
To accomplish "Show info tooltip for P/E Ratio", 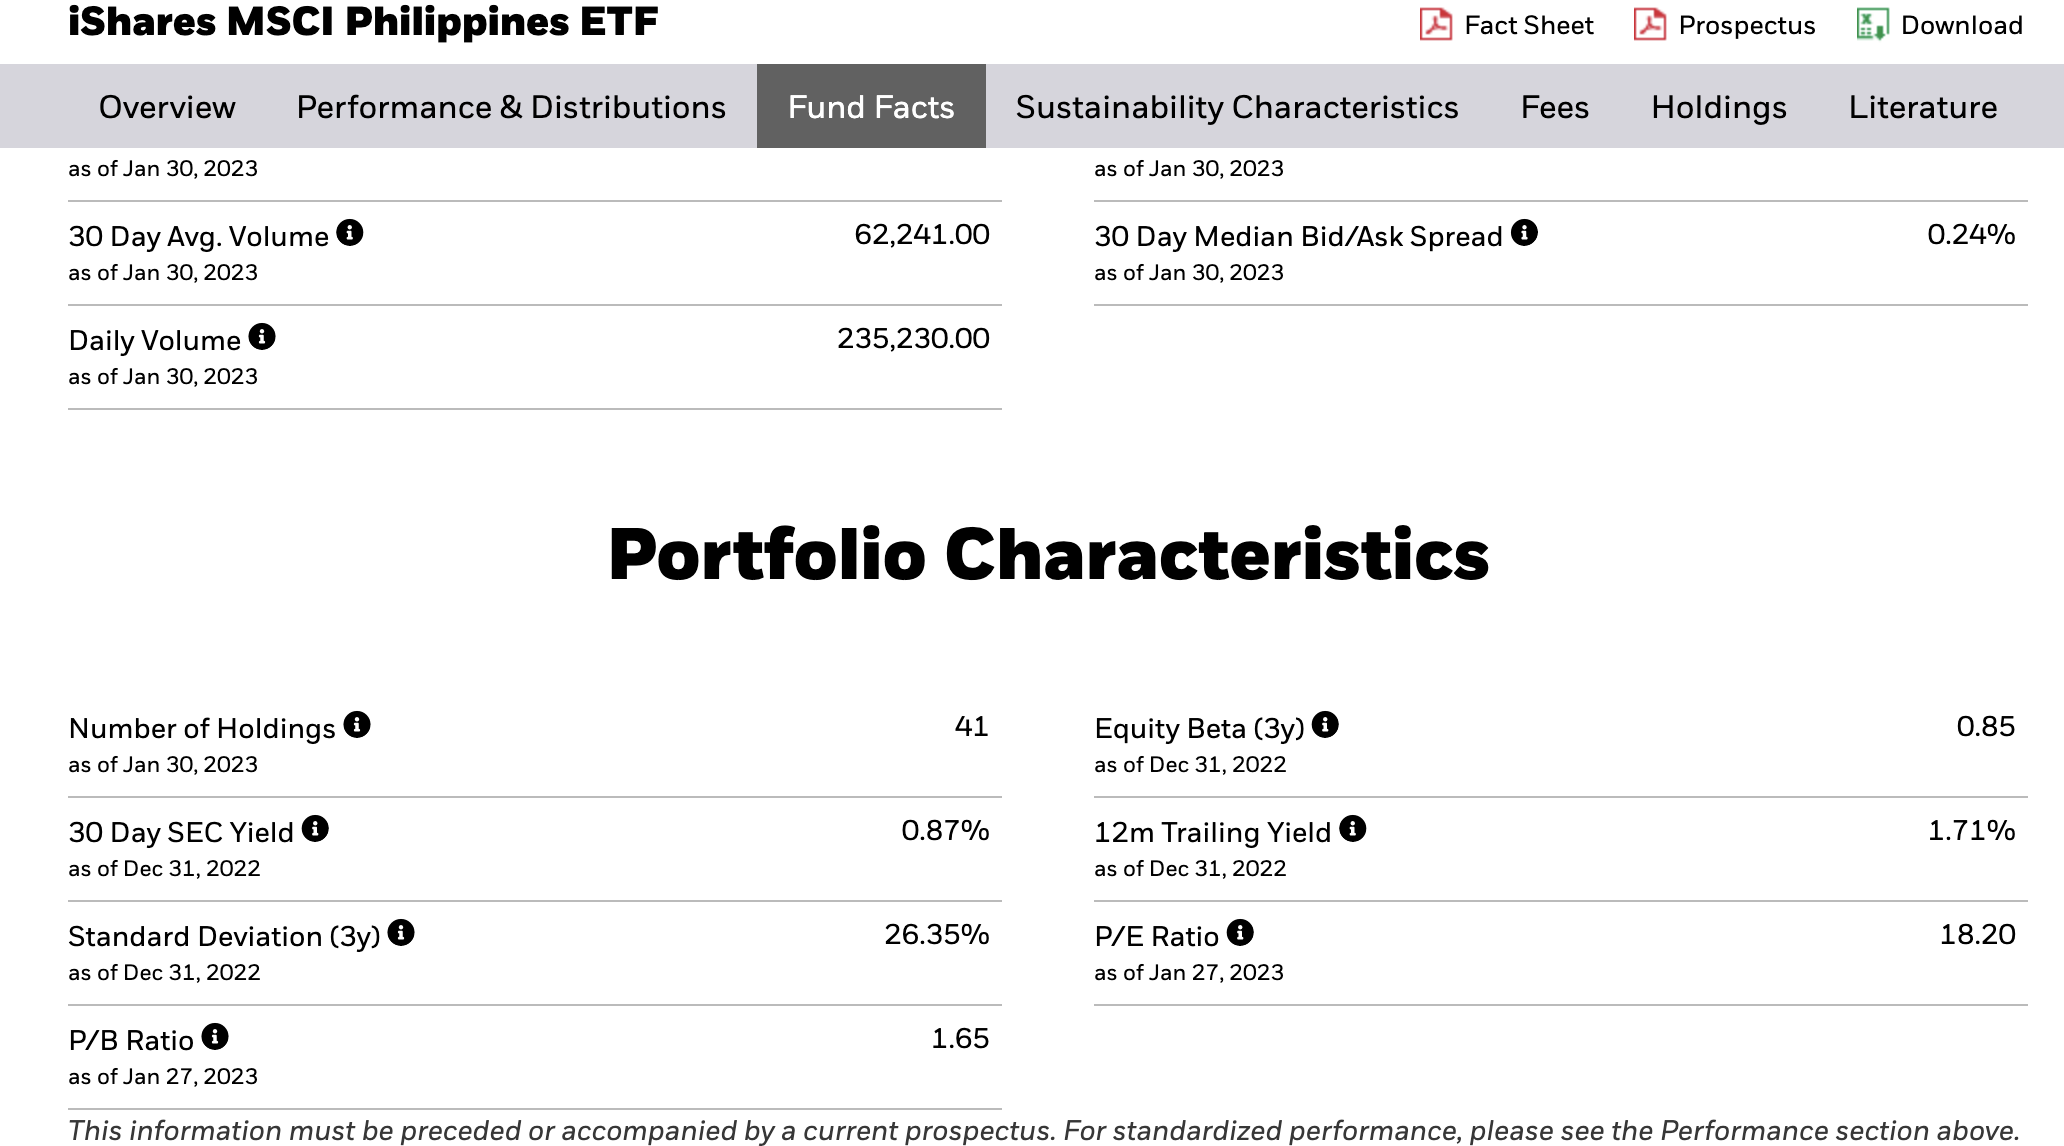I will point(1240,933).
